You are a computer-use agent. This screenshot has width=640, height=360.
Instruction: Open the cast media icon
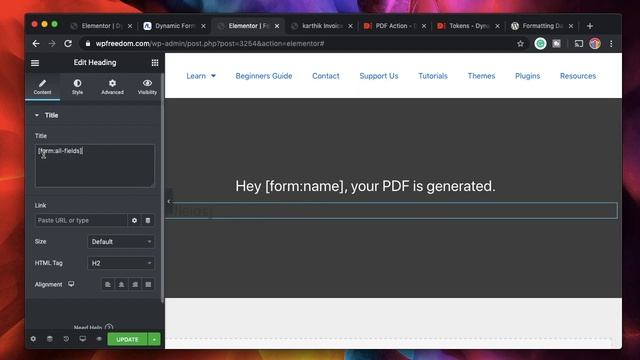[579, 44]
